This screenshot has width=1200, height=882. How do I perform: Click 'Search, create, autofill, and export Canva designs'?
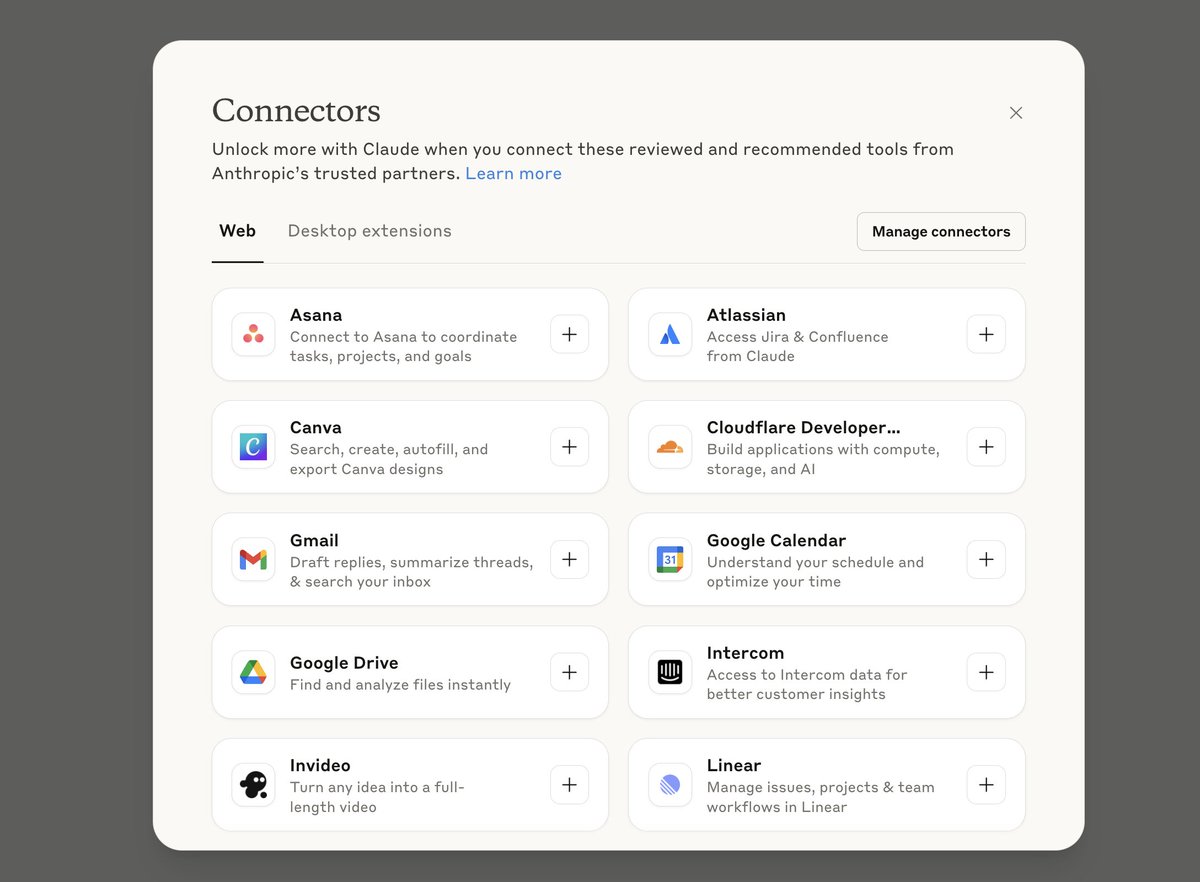pyautogui.click(x=389, y=459)
